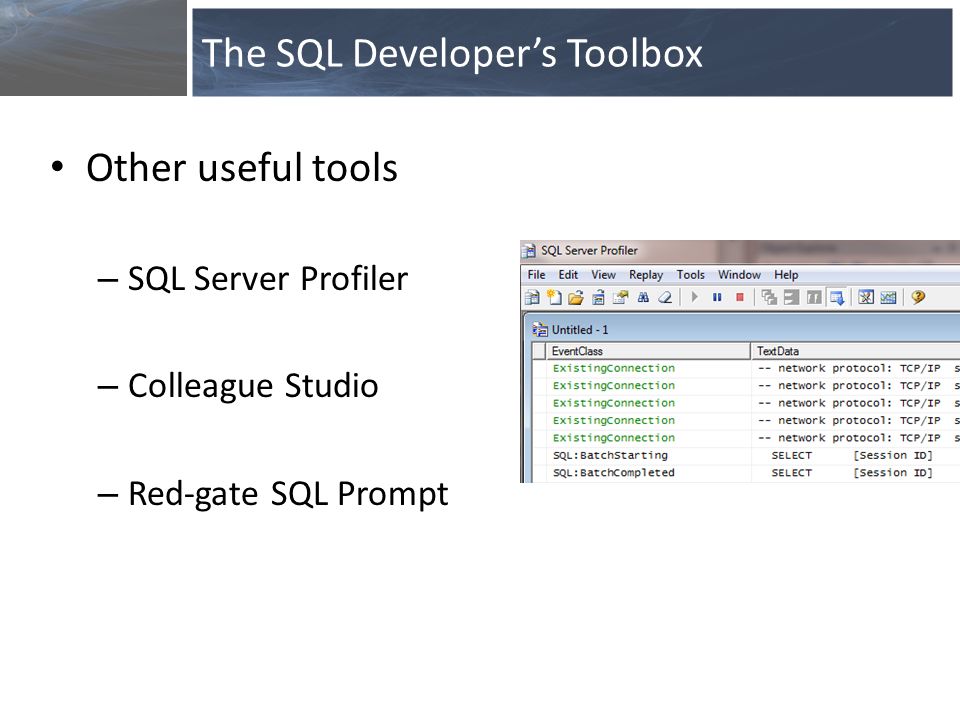
Task: Click [Session ID] in SQL:BatchCompleted row
Action: (893, 473)
